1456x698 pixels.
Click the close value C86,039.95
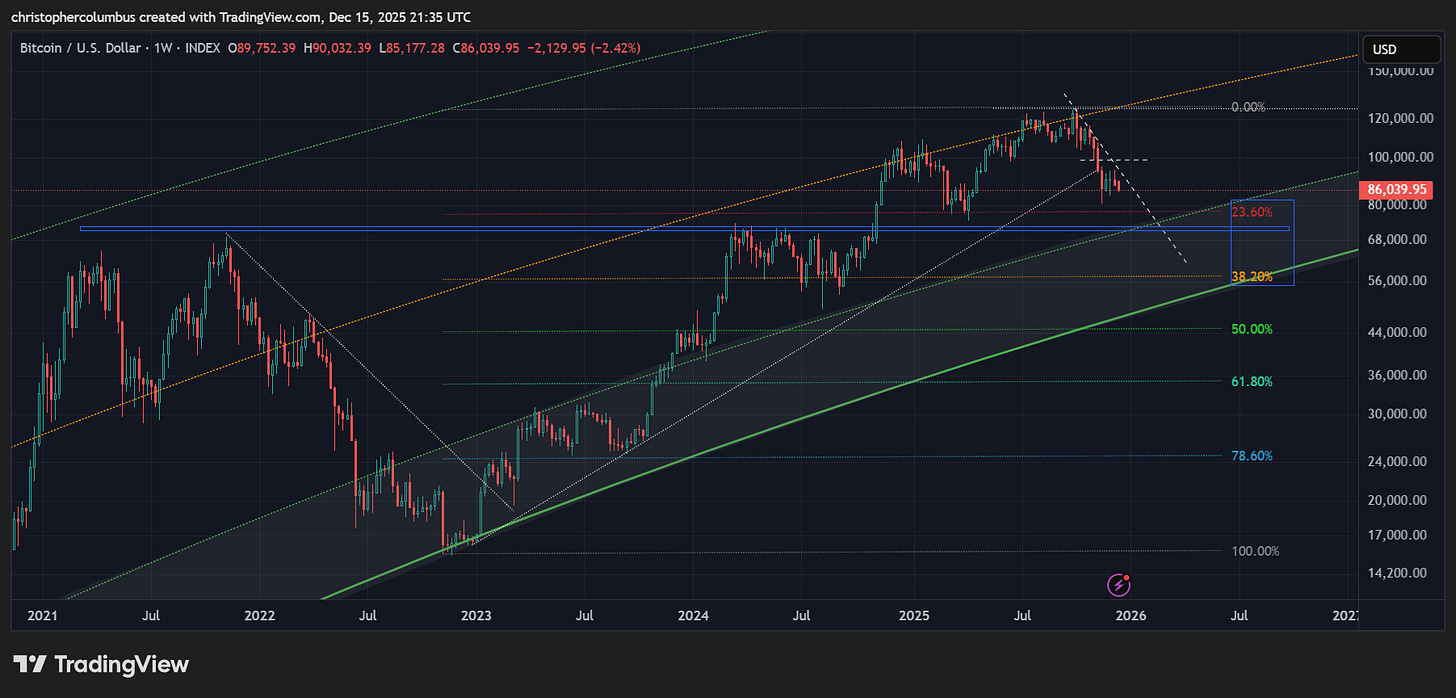click(x=485, y=48)
